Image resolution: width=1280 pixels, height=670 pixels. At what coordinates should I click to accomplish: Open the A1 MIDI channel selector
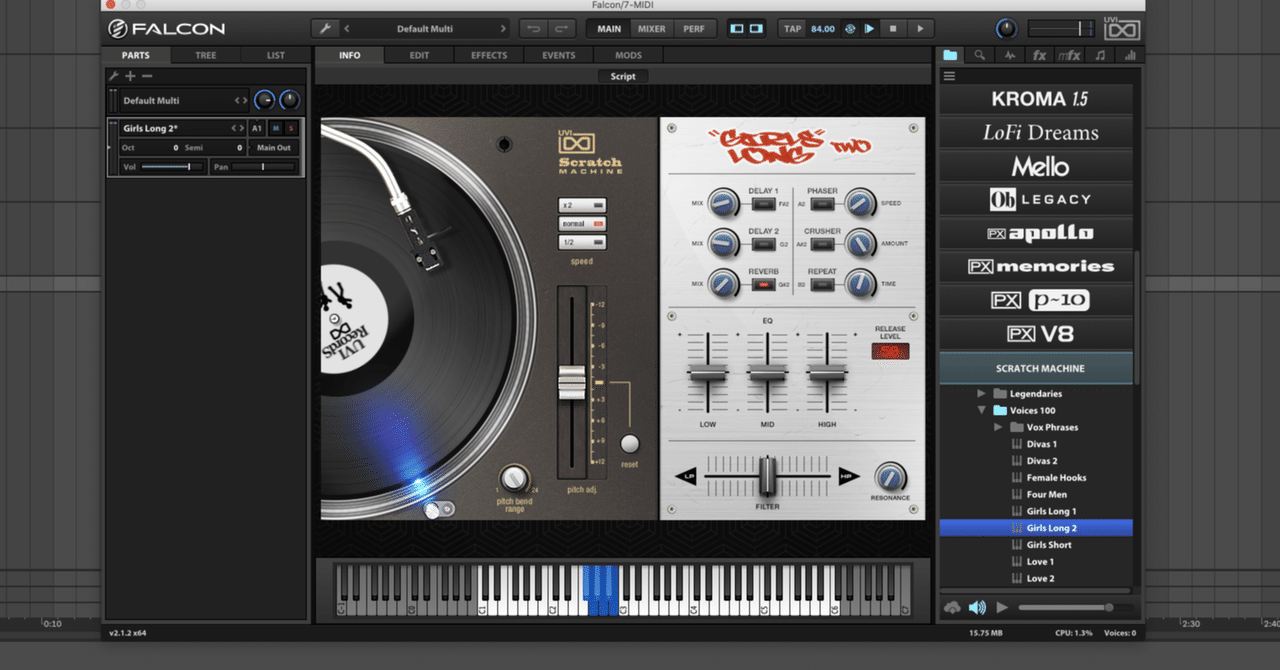point(257,128)
